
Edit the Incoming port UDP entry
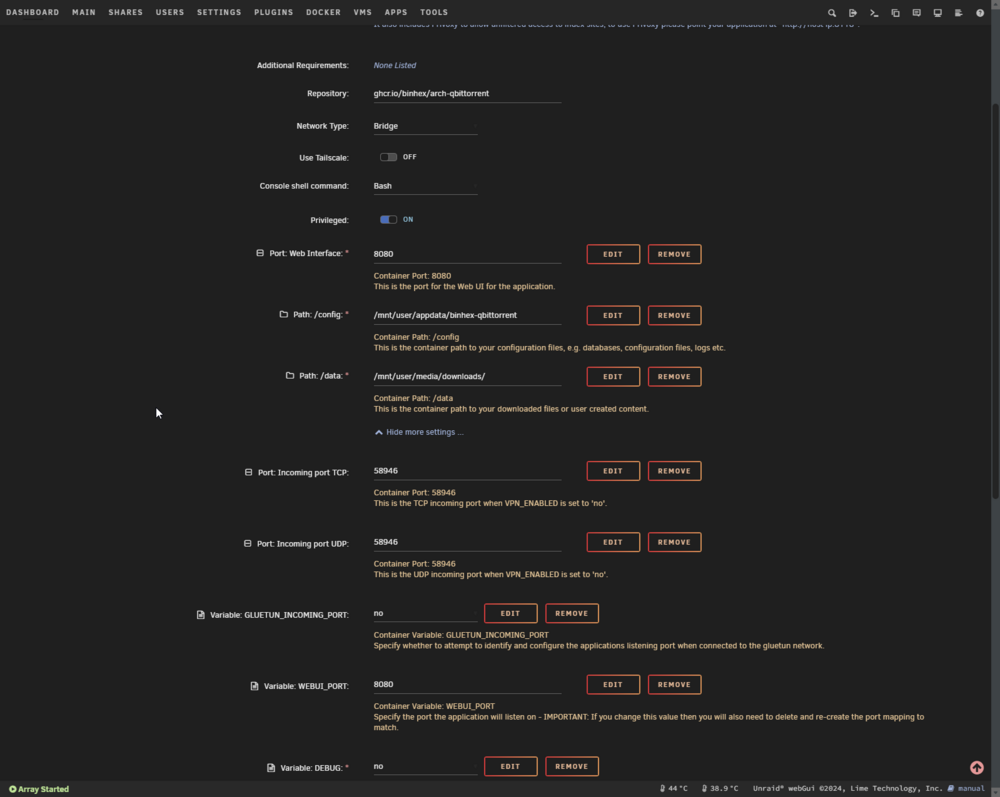tap(613, 542)
